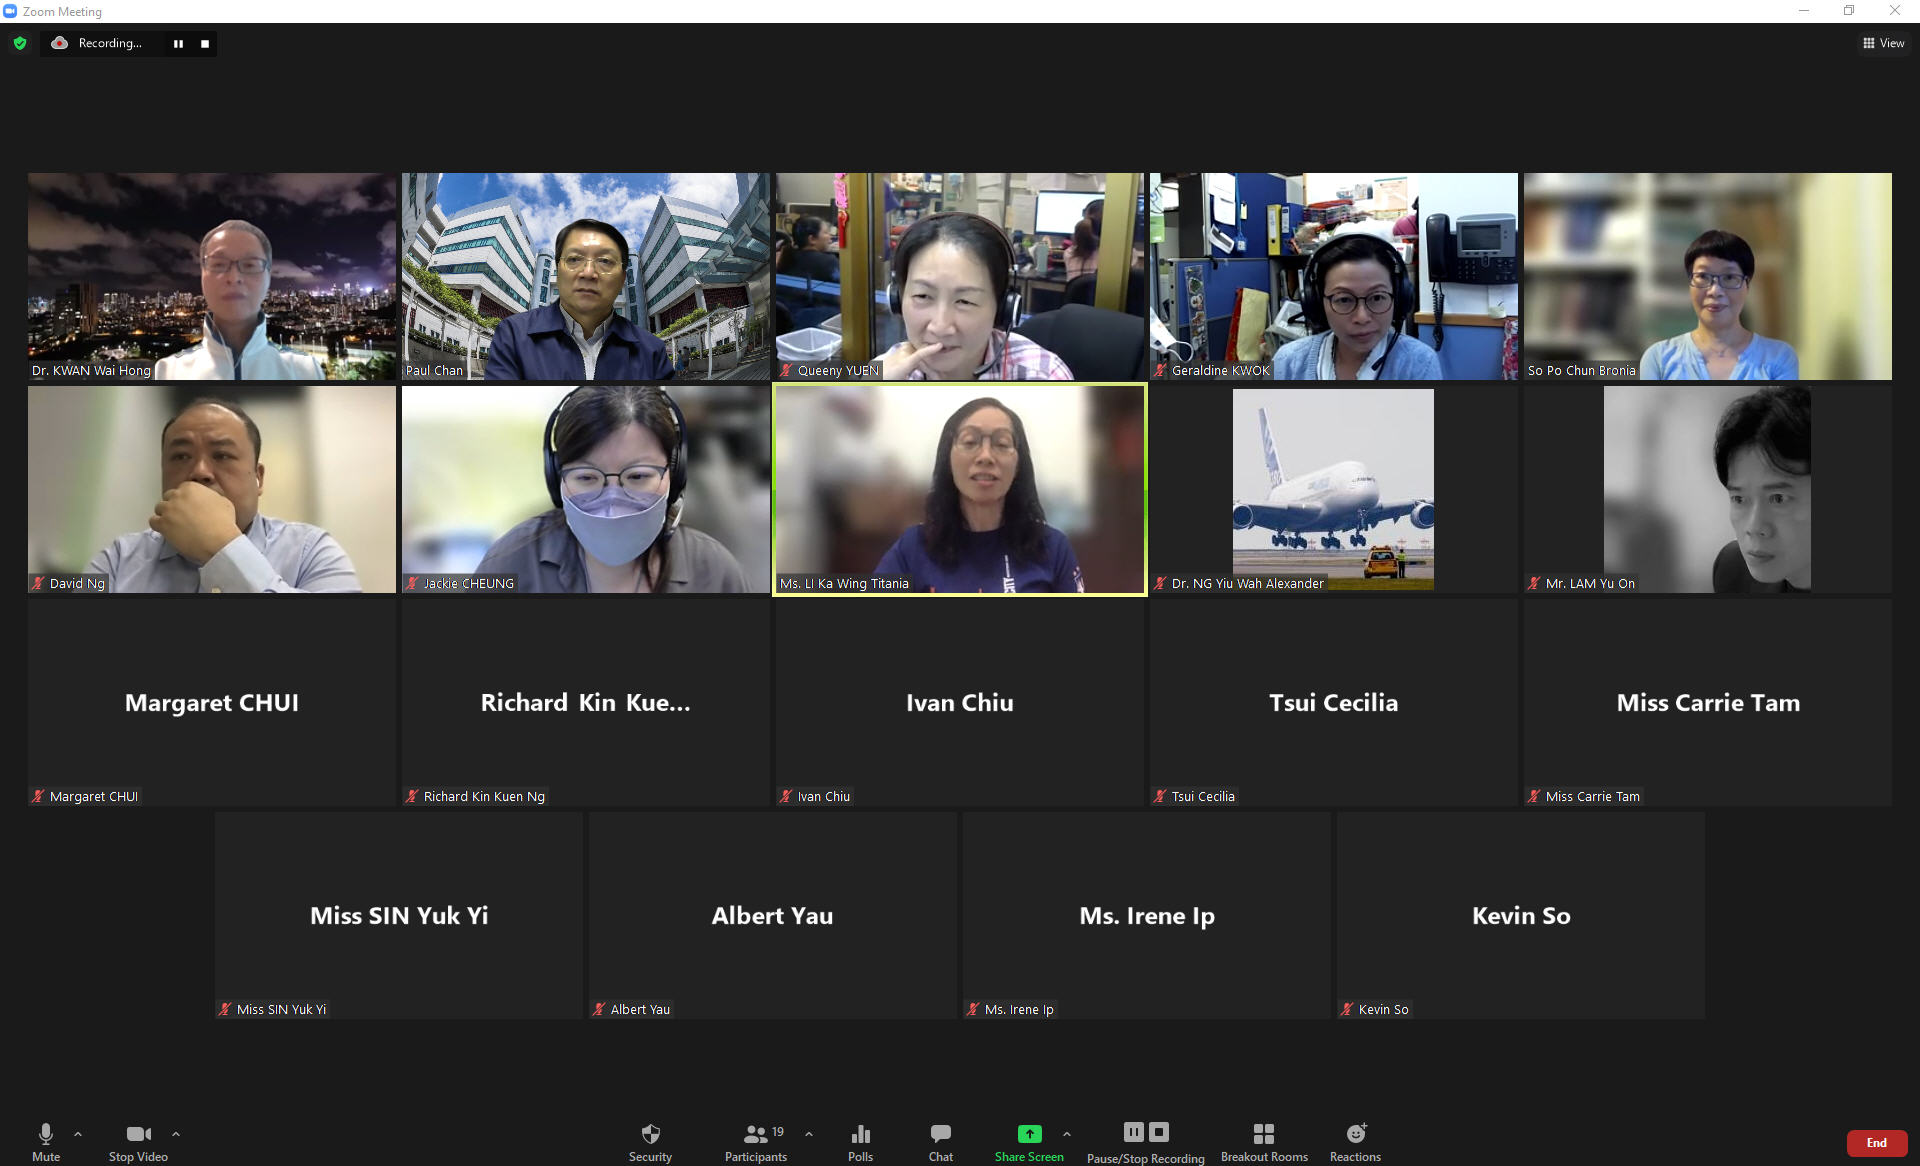The image size is (1920, 1166).
Task: Open the Security shield options
Action: [650, 1141]
